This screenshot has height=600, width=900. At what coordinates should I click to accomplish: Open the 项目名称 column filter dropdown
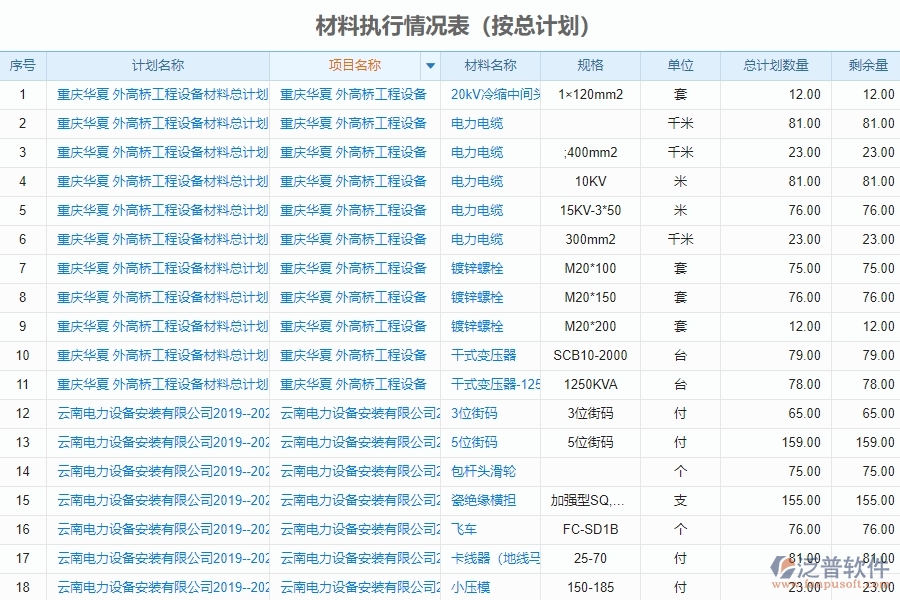[430, 65]
